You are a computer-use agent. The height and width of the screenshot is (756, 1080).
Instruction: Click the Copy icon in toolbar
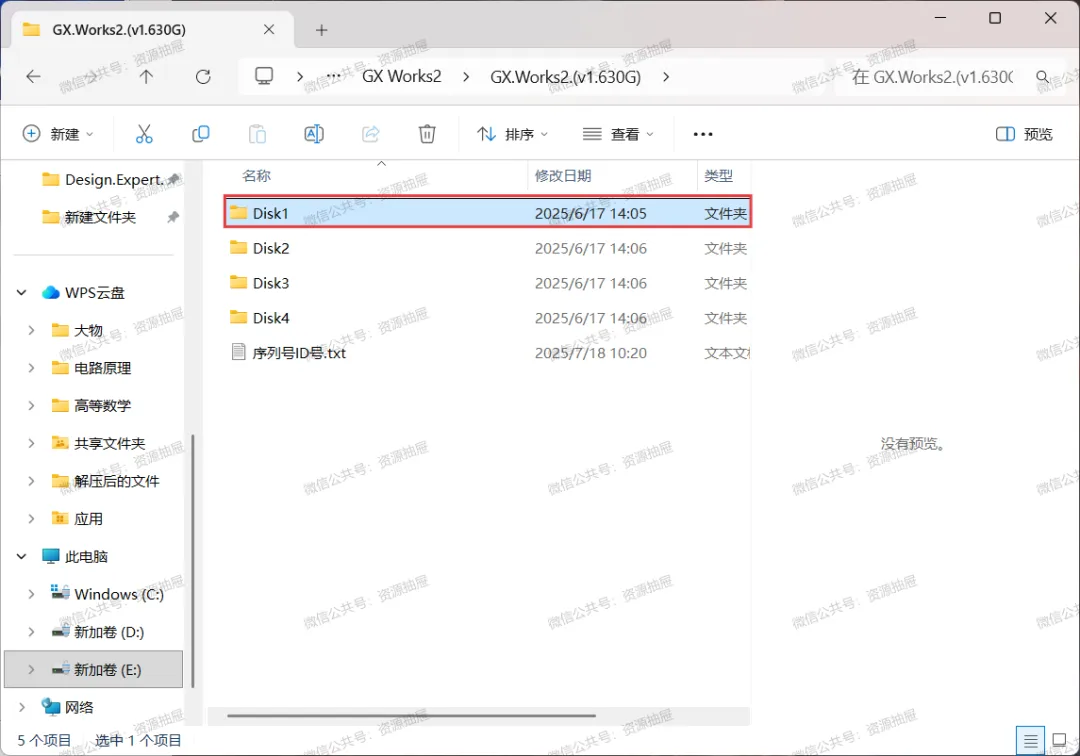pyautogui.click(x=200, y=134)
